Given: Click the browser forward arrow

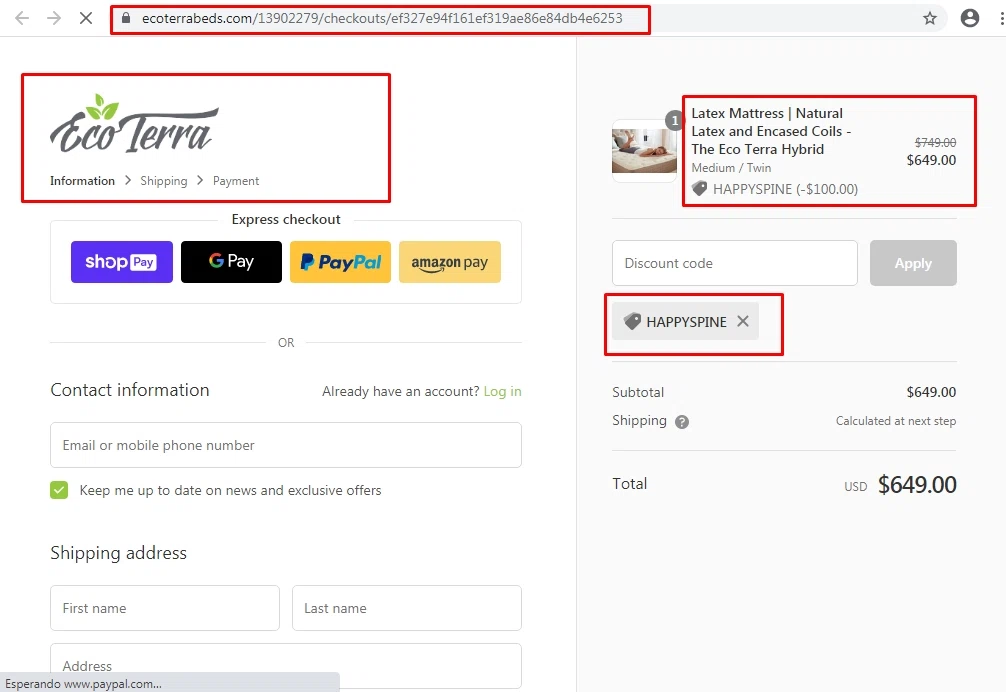Looking at the screenshot, I should point(54,18).
